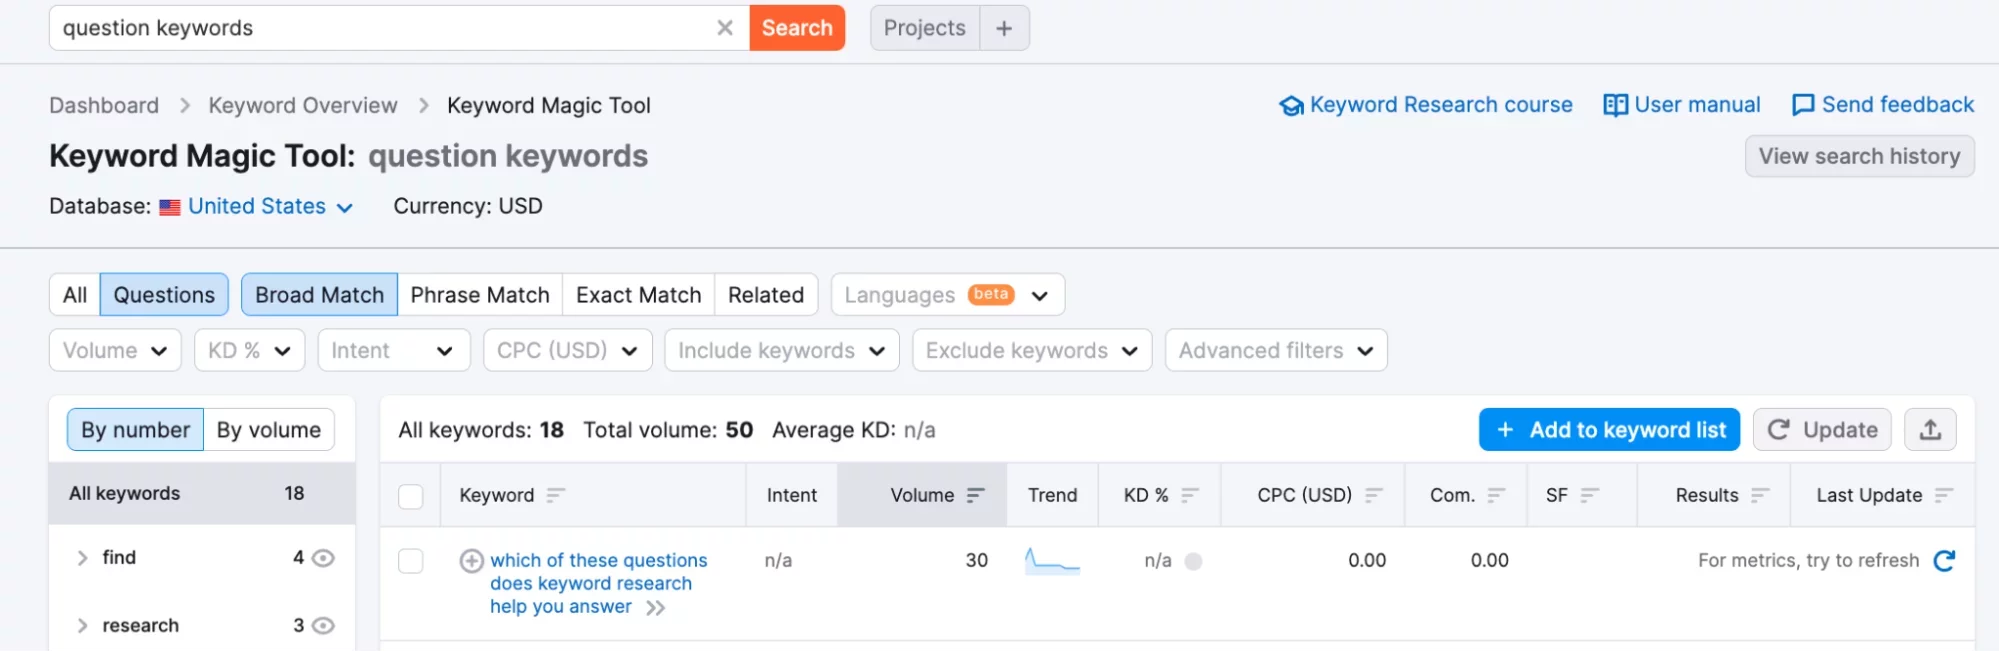The height and width of the screenshot is (652, 1999).
Task: Open the Exclude keywords dropdown
Action: point(1032,351)
